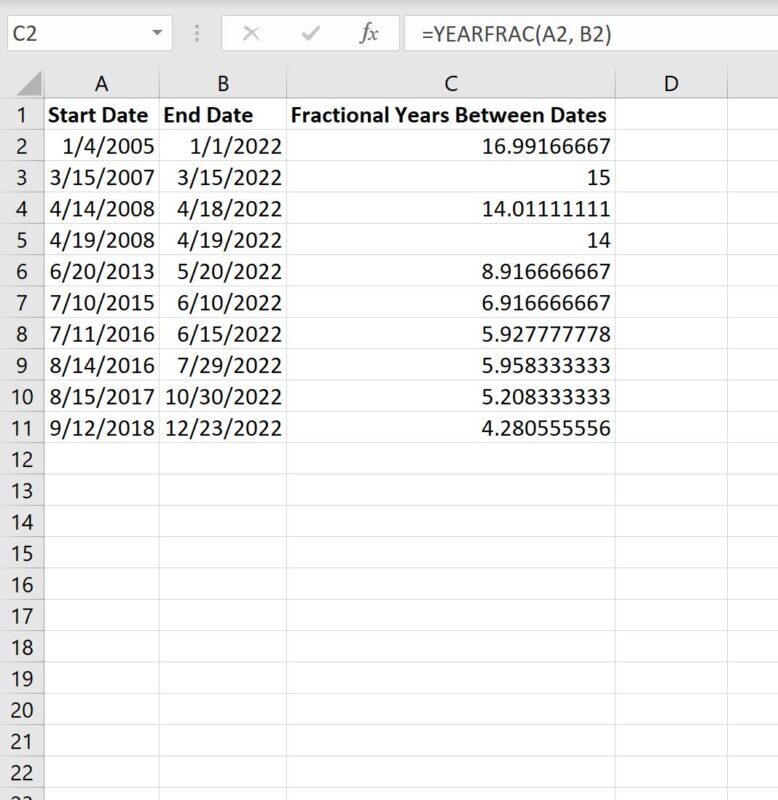Select row 1 header
The image size is (778, 800).
click(21, 115)
